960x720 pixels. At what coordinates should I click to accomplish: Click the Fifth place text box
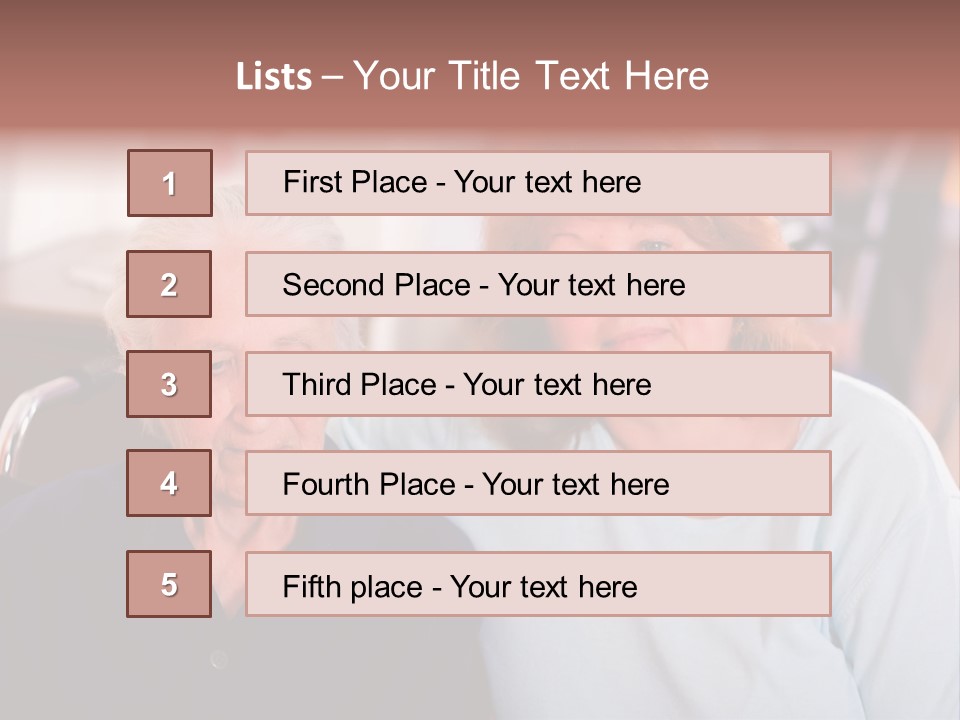click(x=538, y=584)
